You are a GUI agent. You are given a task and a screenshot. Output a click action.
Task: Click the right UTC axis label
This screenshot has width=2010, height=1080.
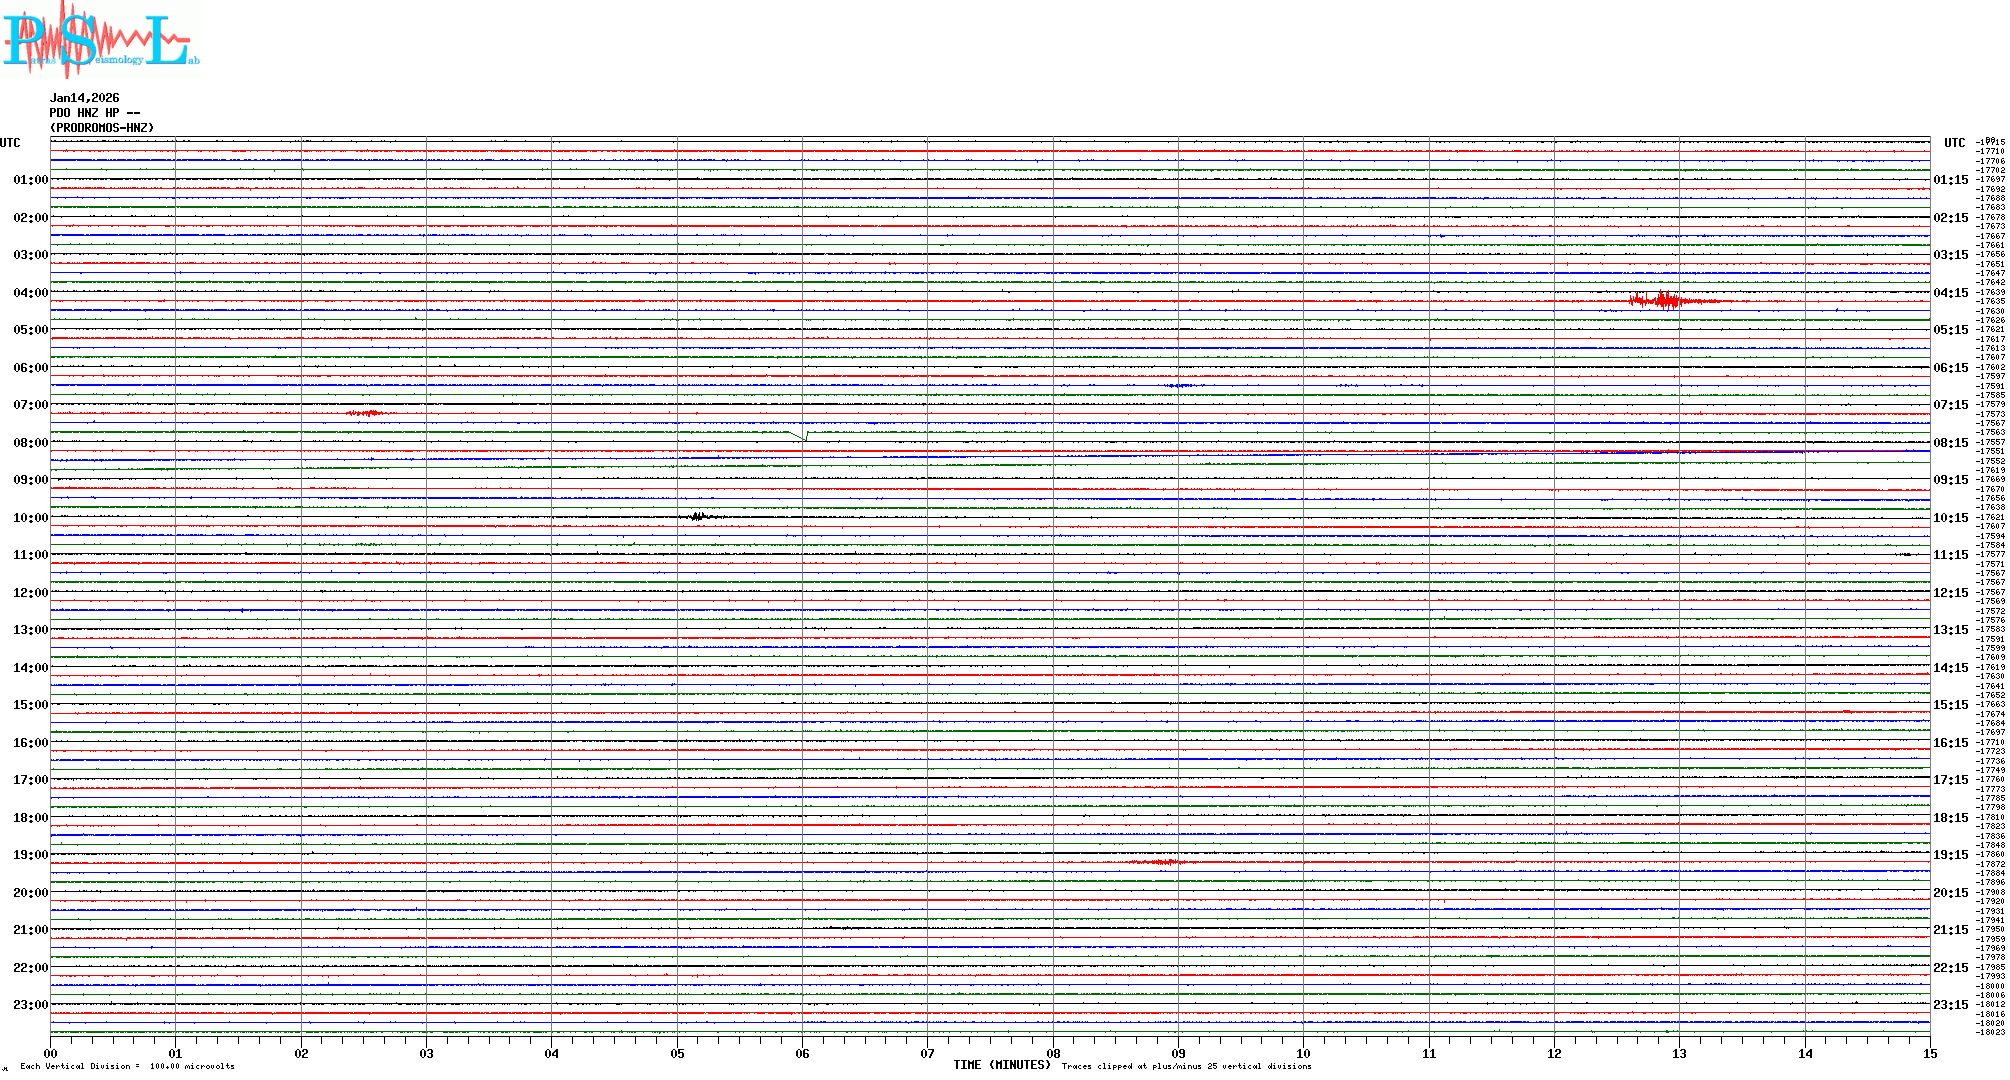click(x=1954, y=143)
